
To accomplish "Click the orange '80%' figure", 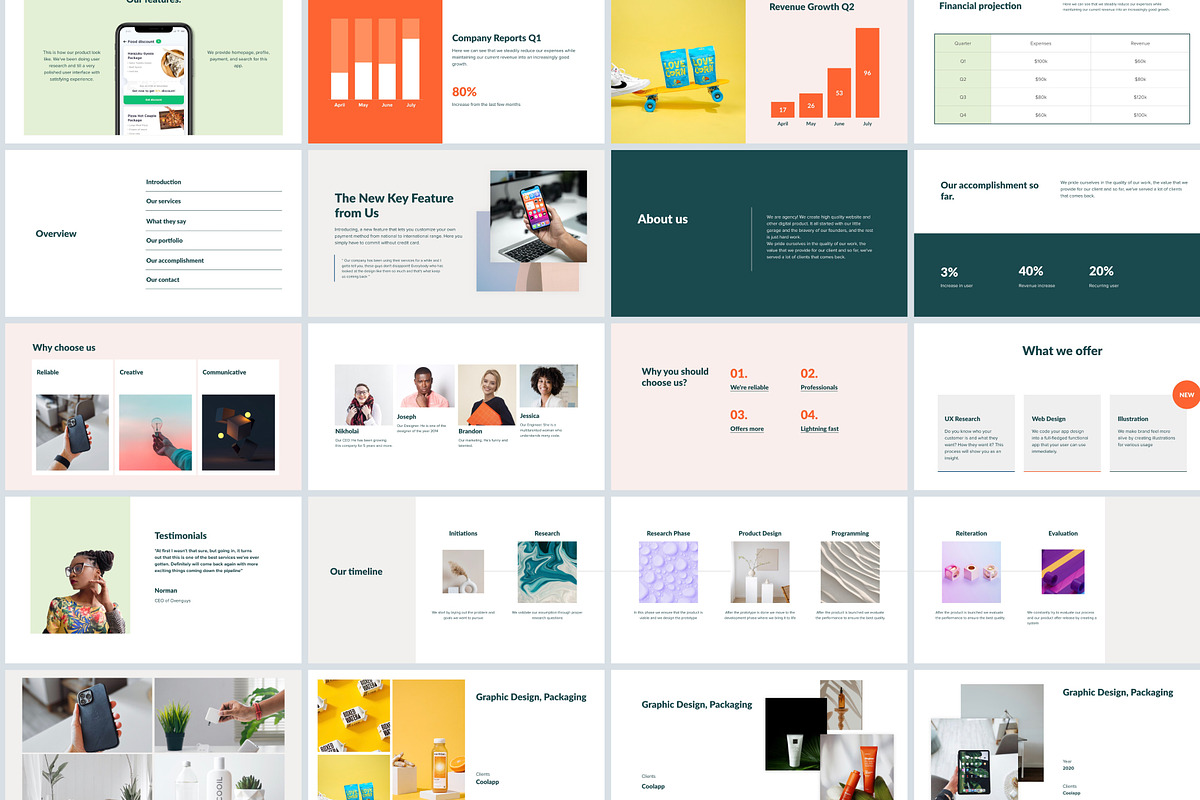I will 464,91.
